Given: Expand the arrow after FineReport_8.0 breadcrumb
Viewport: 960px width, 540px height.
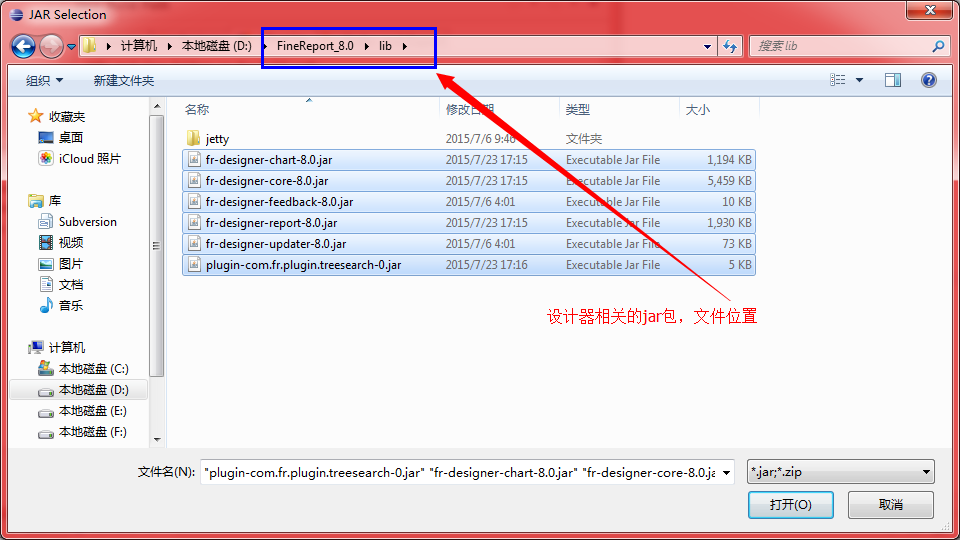Looking at the screenshot, I should (366, 46).
